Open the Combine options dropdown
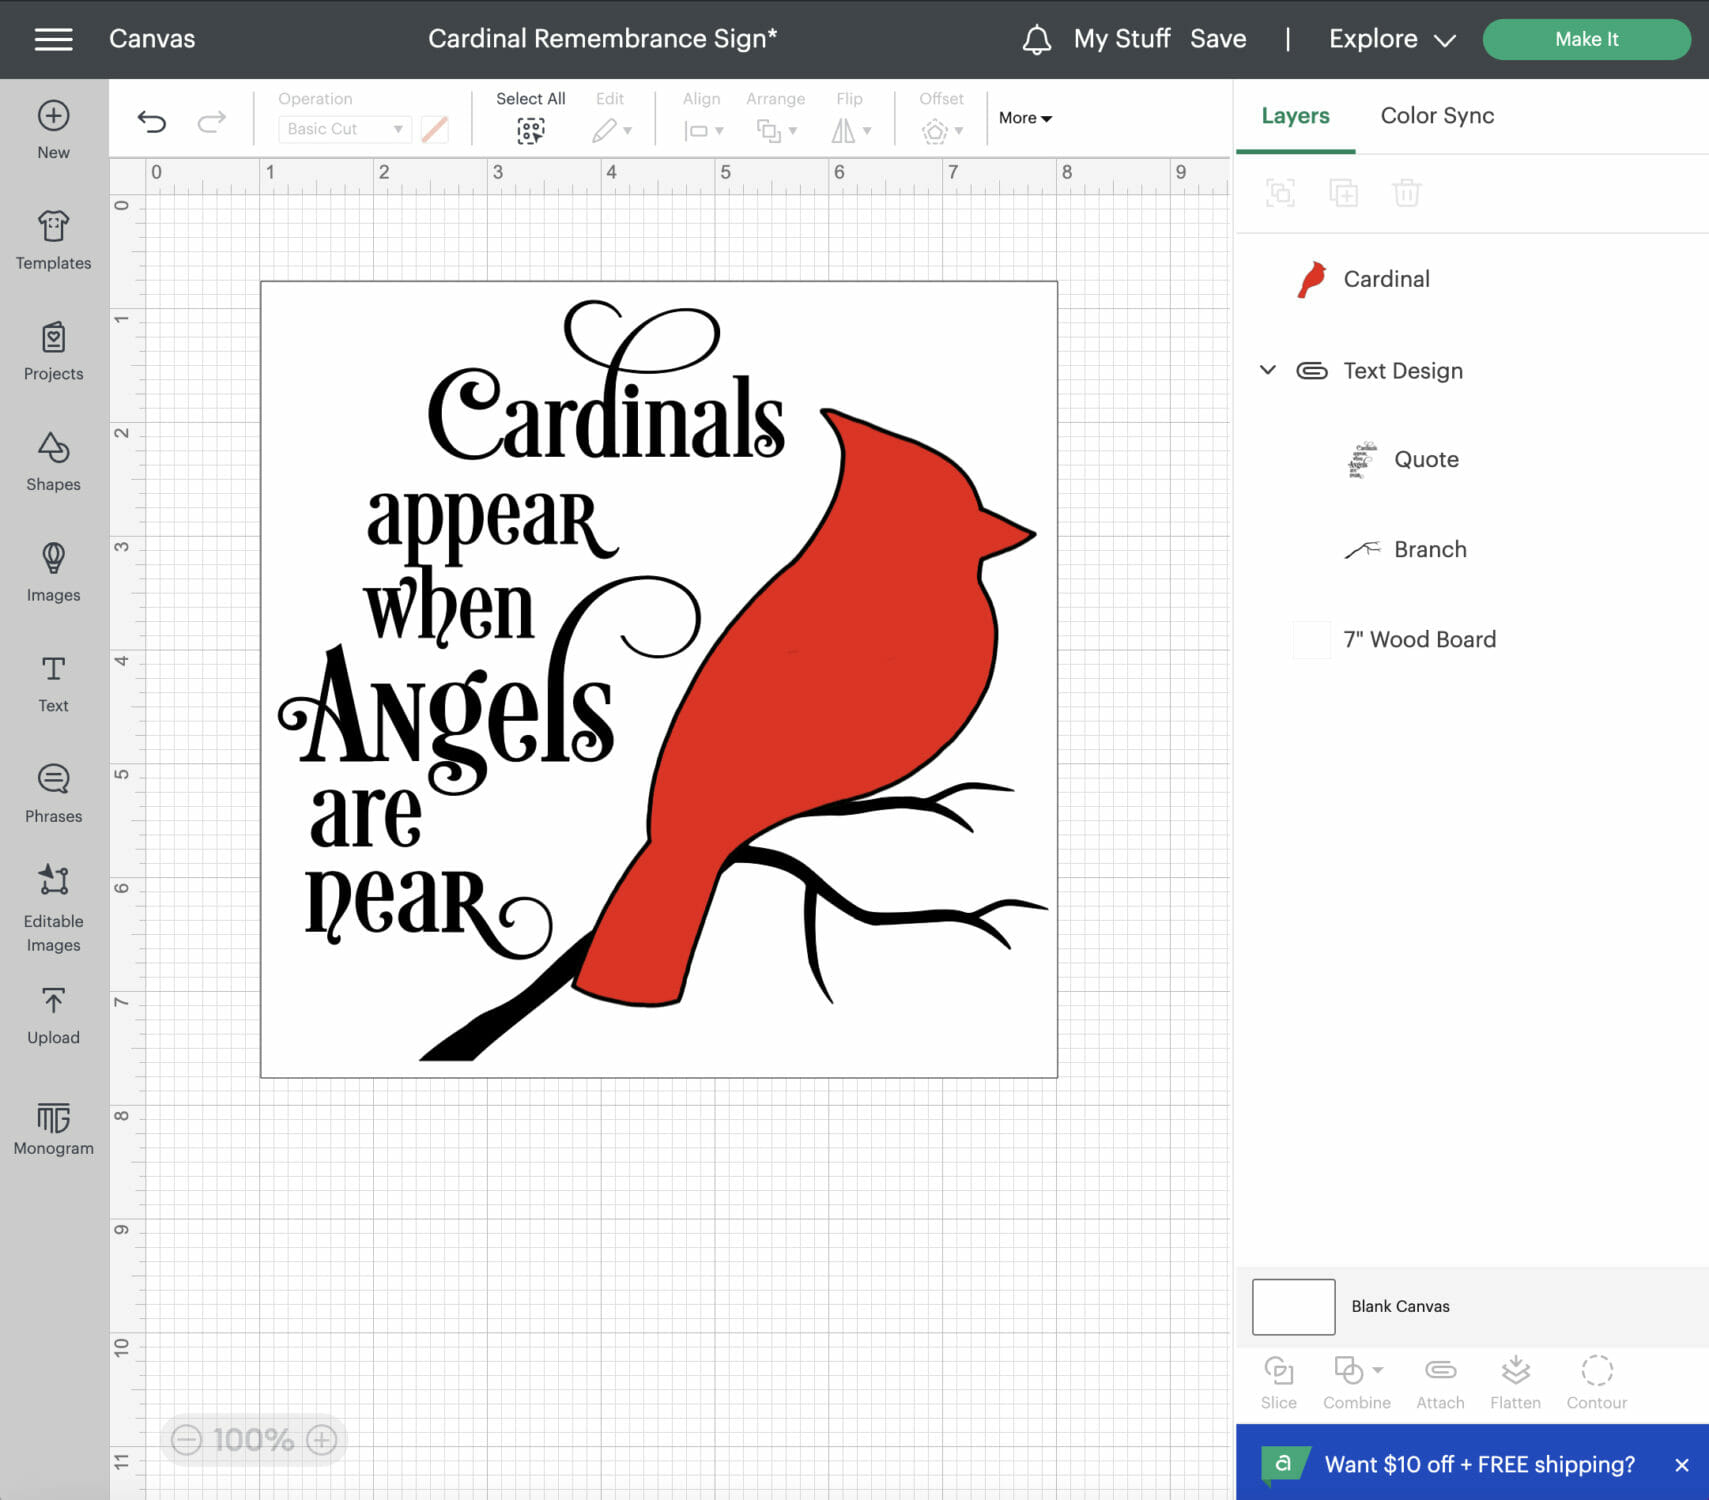The width and height of the screenshot is (1709, 1500). (1377, 1370)
